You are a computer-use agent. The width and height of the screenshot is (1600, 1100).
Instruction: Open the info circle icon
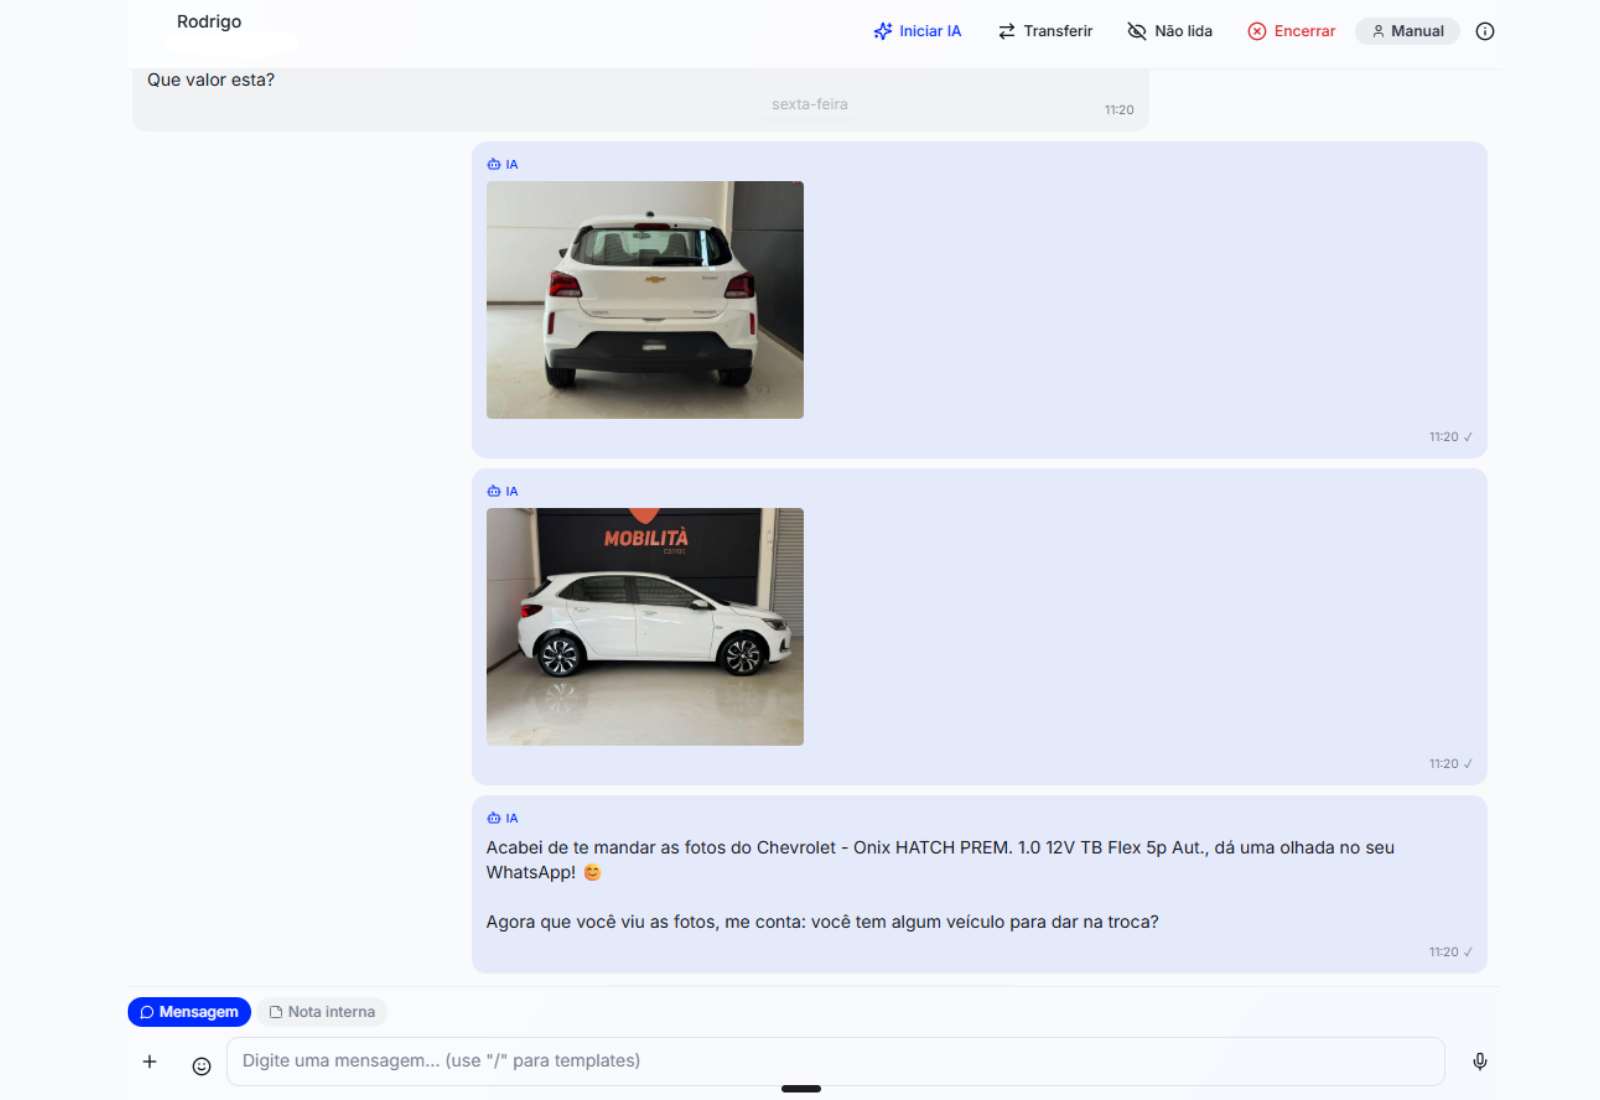(1485, 31)
